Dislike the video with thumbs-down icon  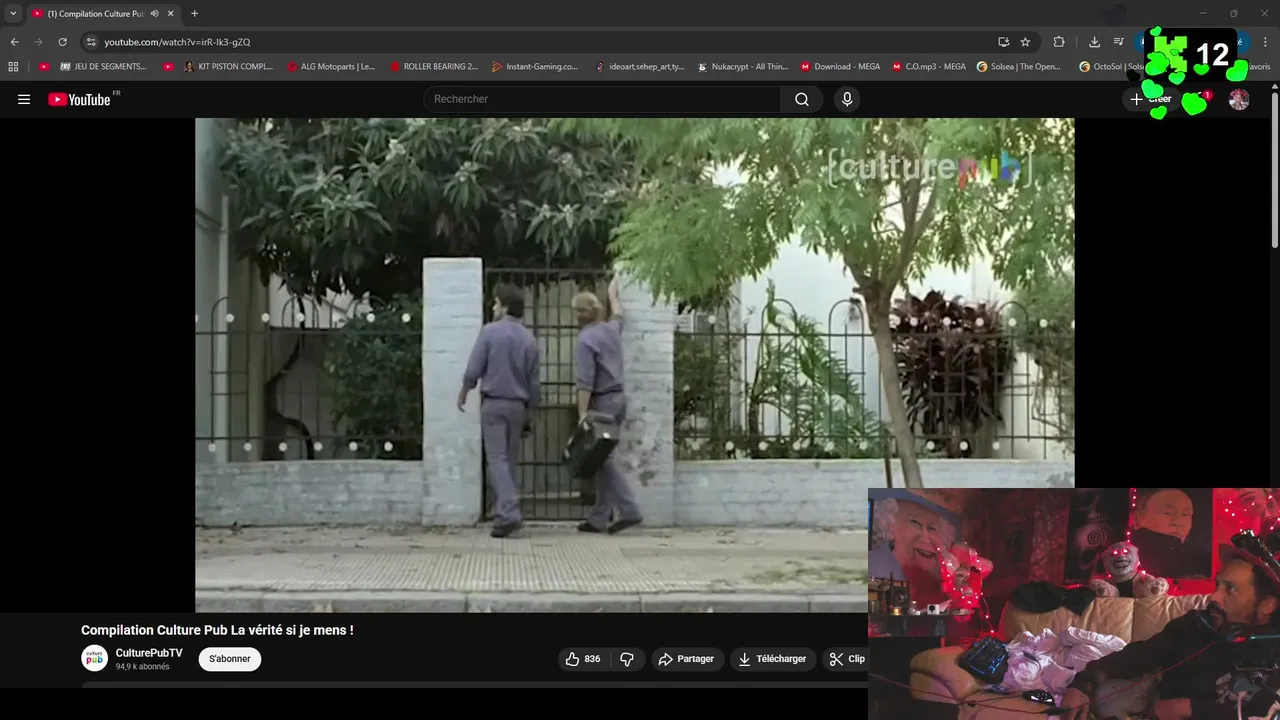click(x=627, y=659)
